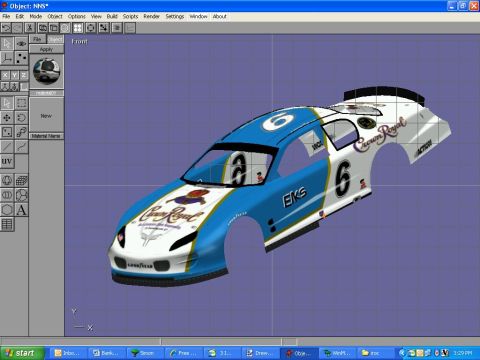Image resolution: width=480 pixels, height=360 pixels.
Task: Open the File menu
Action: 6,16
